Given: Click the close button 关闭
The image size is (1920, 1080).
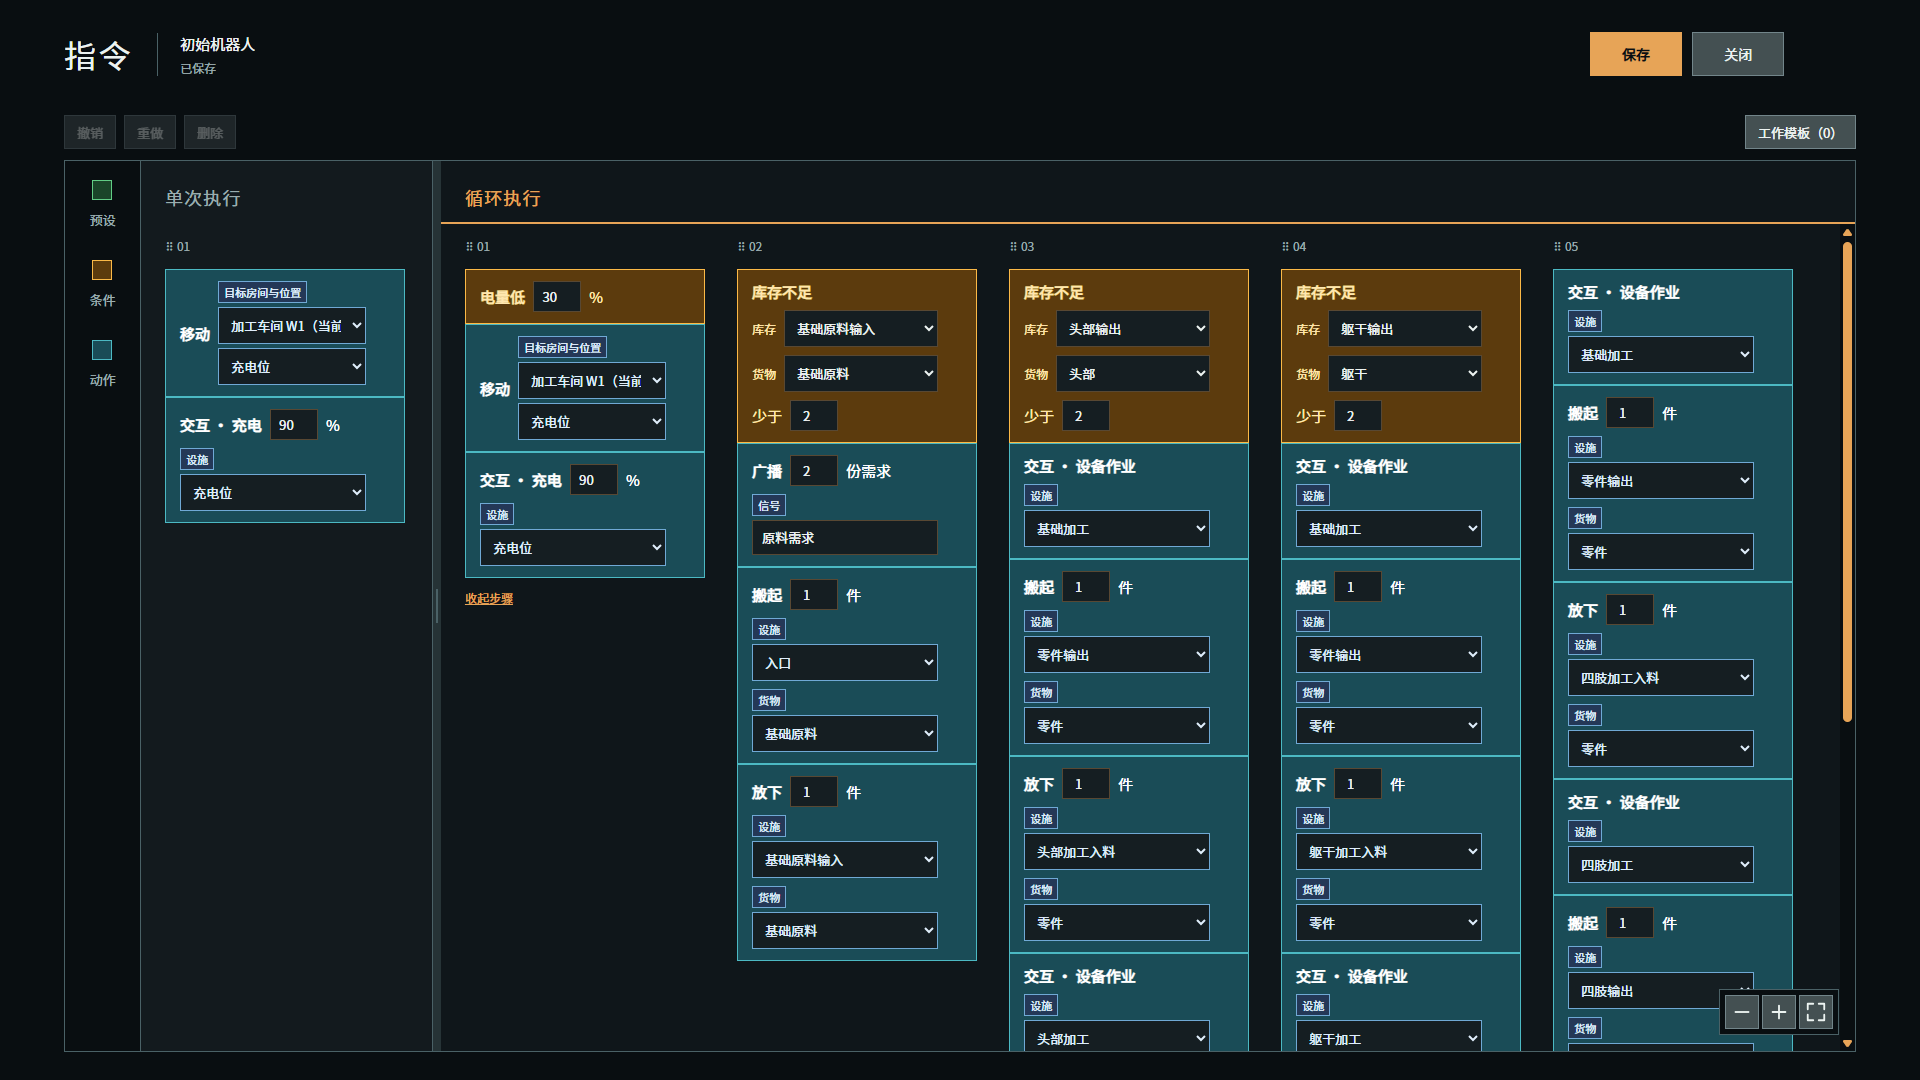Looking at the screenshot, I should 1738,54.
